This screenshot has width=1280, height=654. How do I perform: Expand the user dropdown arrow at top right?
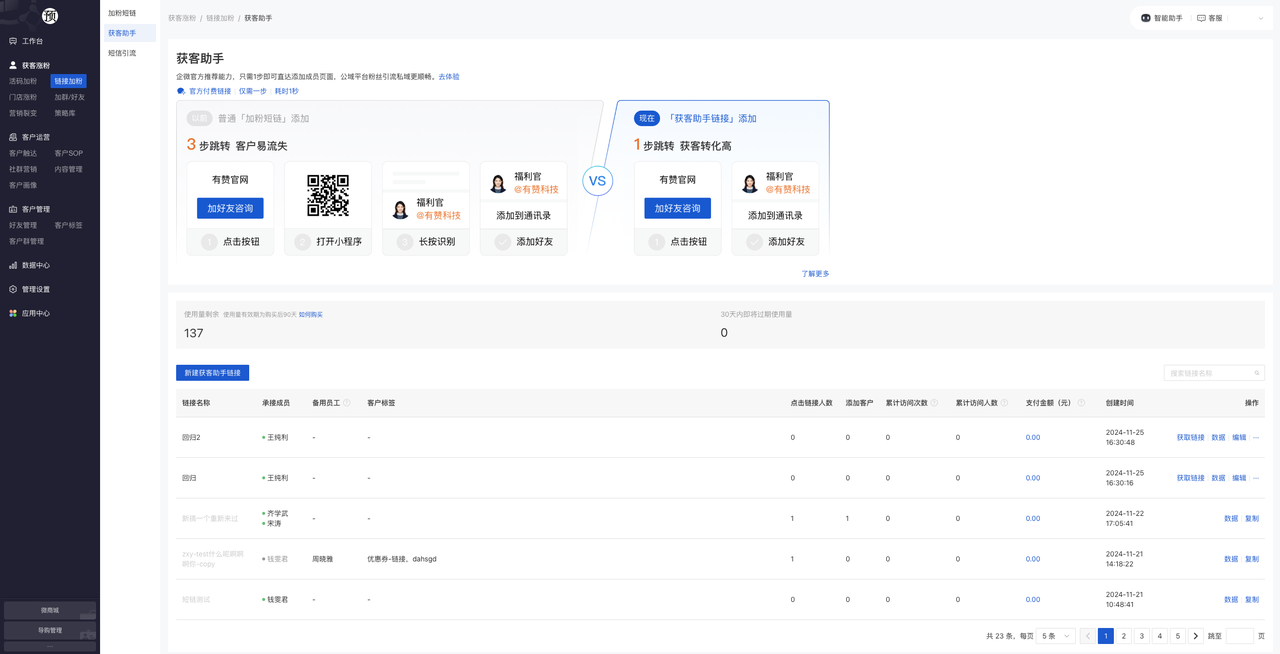[x=1261, y=18]
